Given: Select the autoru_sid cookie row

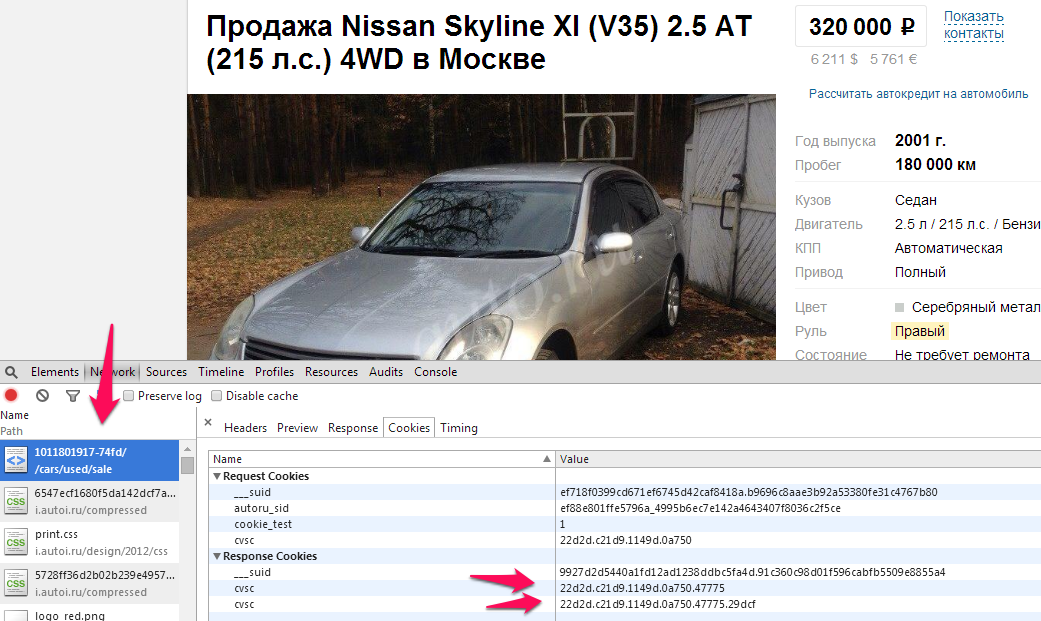Looking at the screenshot, I should point(625,508).
